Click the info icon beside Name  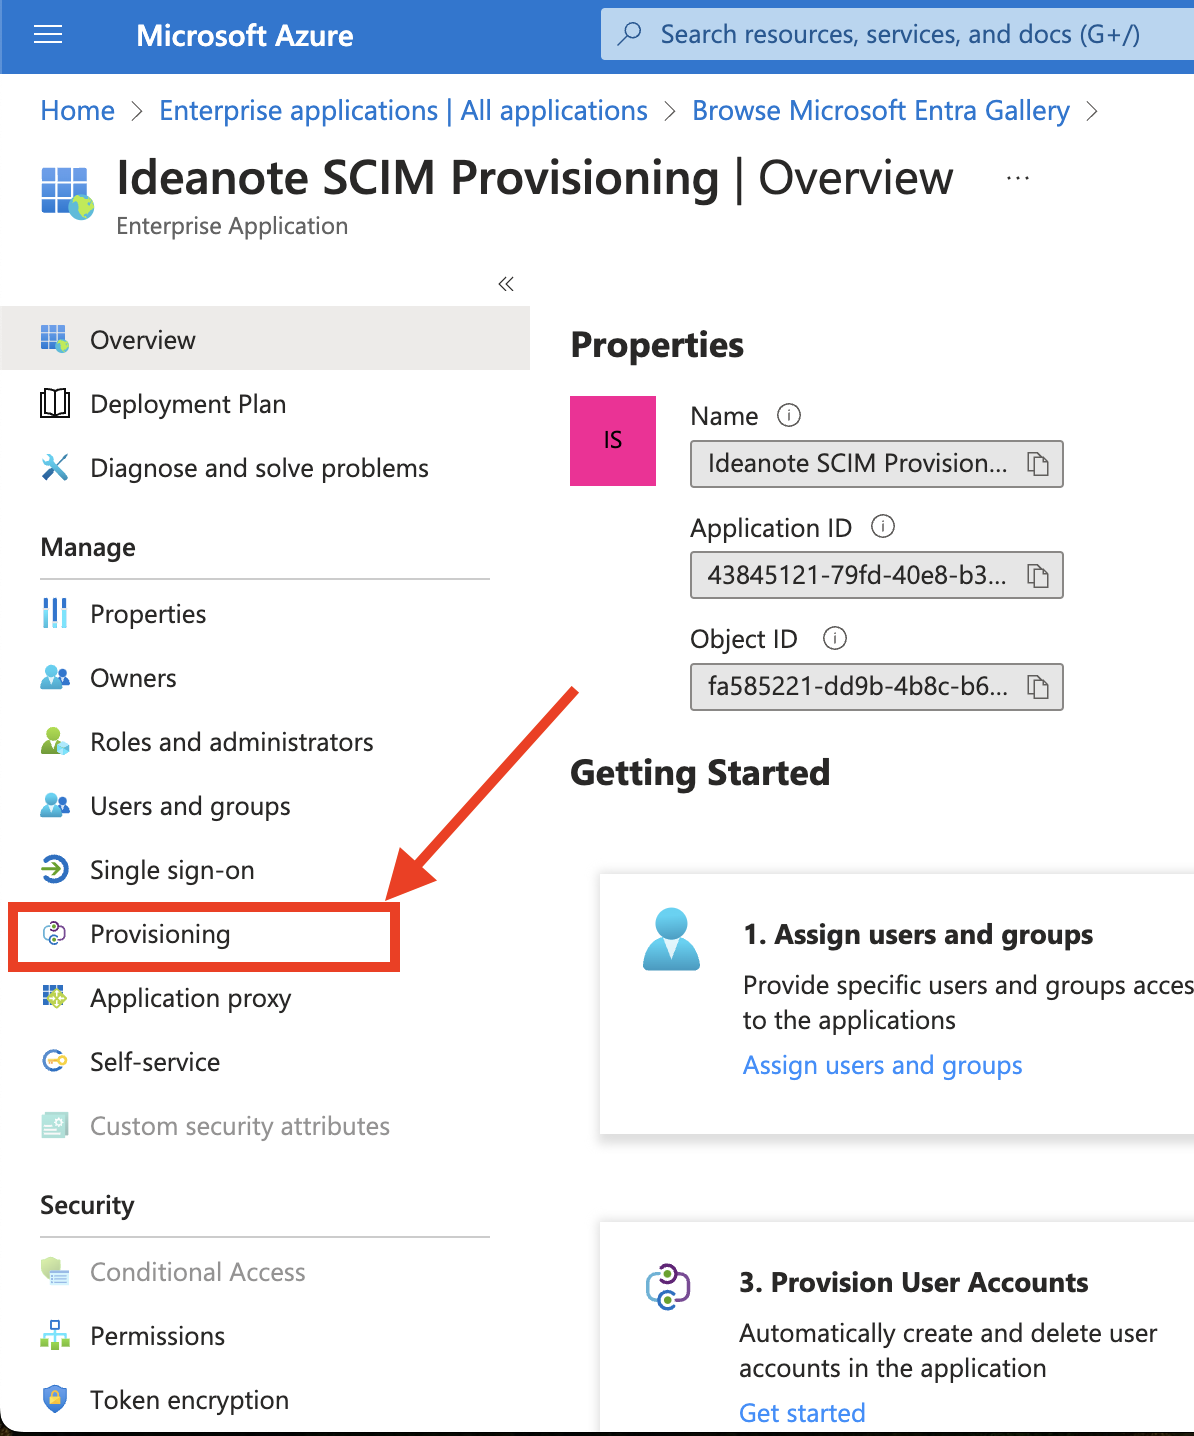(789, 415)
